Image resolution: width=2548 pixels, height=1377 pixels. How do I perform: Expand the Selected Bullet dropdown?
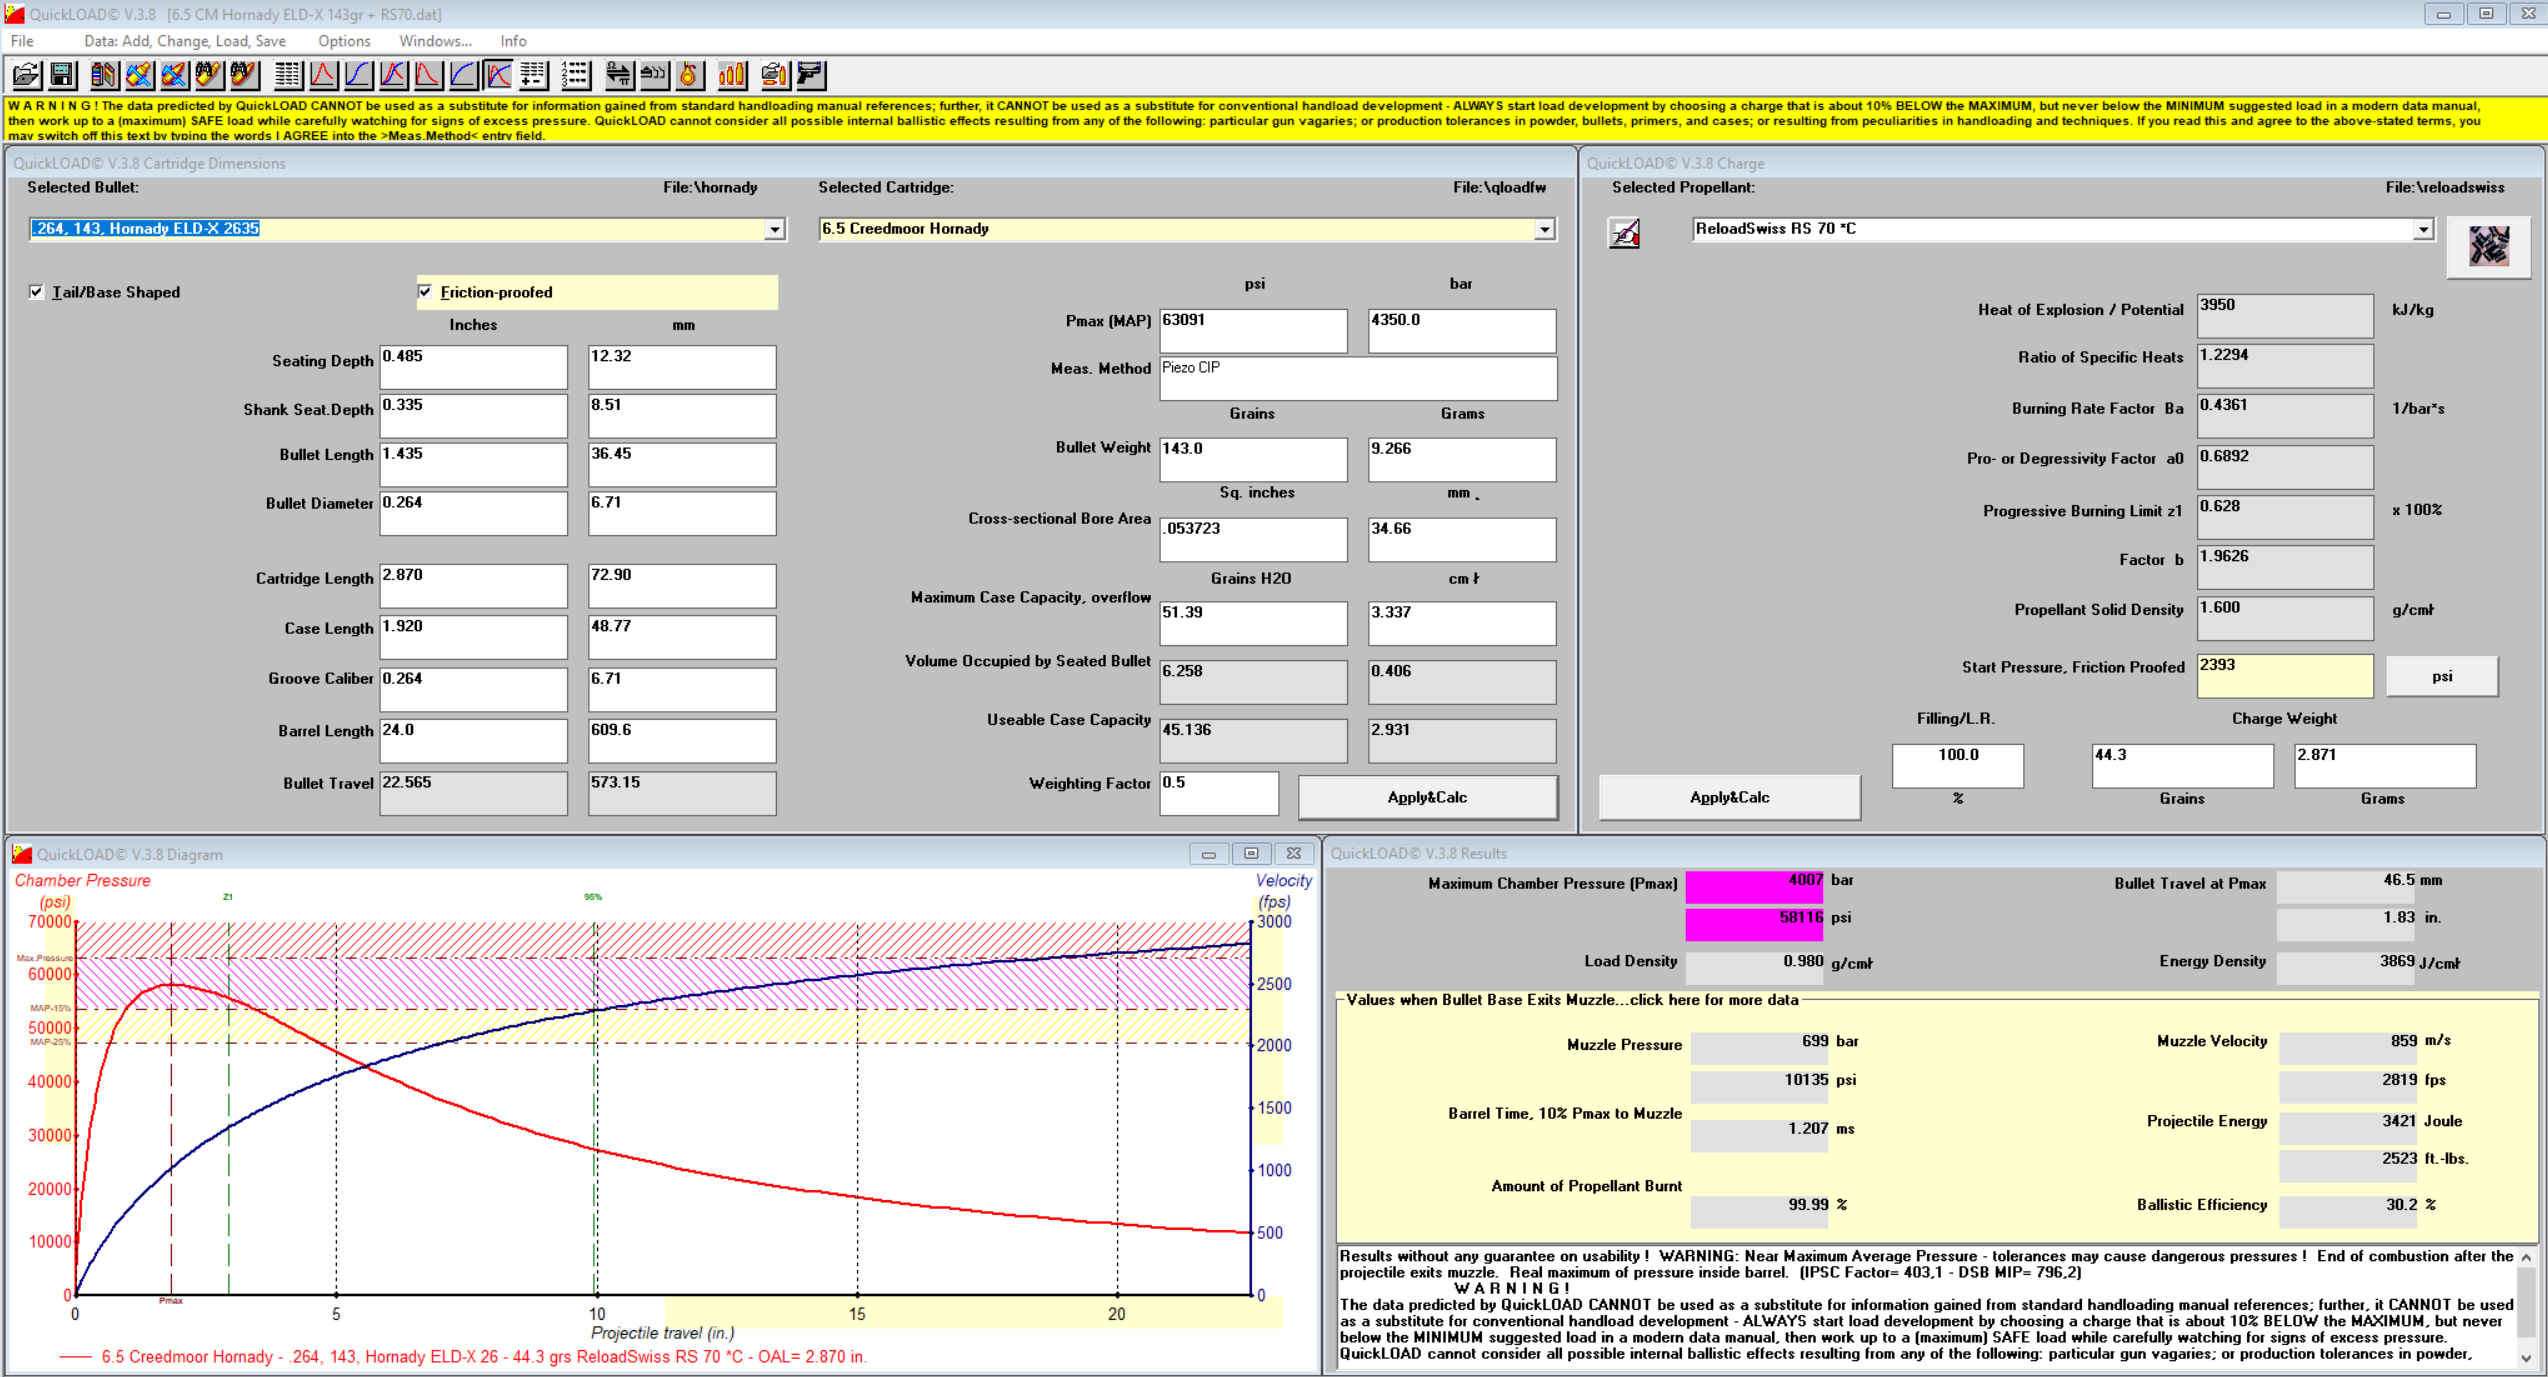[x=775, y=230]
